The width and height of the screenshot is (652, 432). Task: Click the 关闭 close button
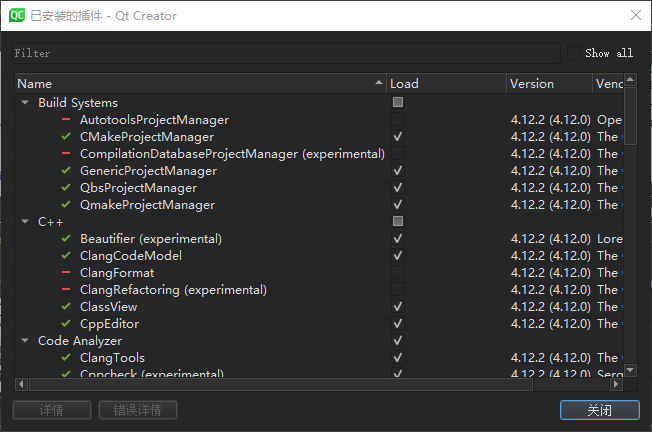[x=600, y=410]
